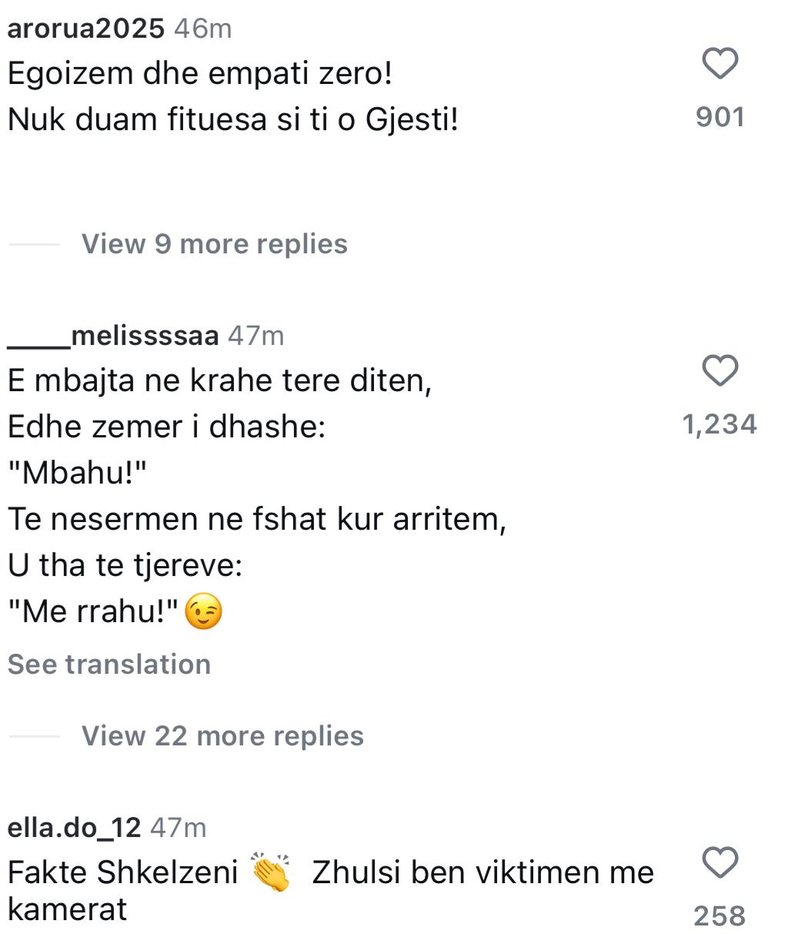Click the 46m timestamp on arorua2025's comment
Image resolution: width=785 pixels, height=934 pixels.
click(x=203, y=29)
